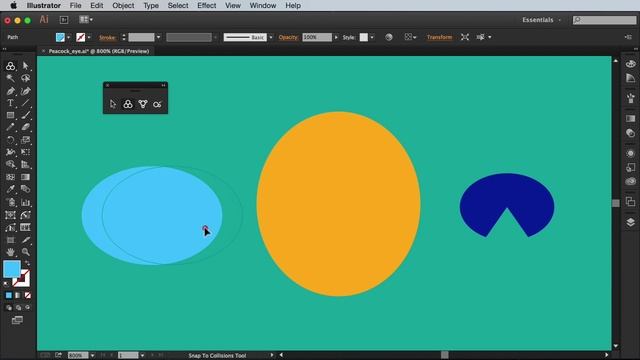The height and width of the screenshot is (360, 640).
Task: Click the Transform link in Control bar
Action: (x=440, y=37)
